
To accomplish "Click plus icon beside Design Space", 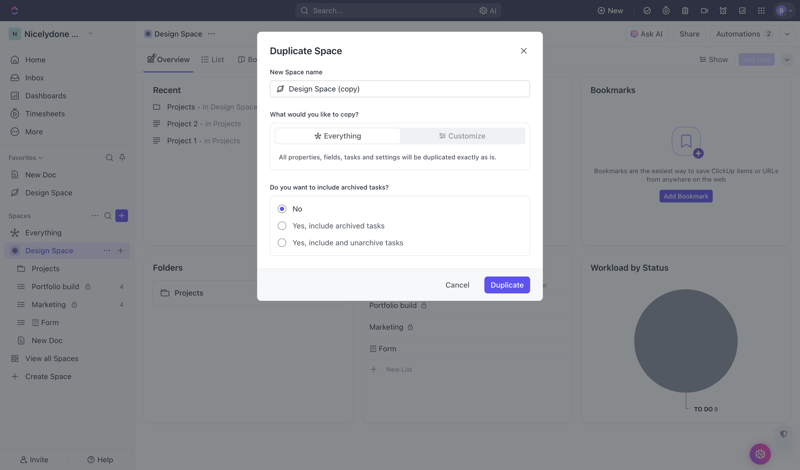I will point(120,251).
